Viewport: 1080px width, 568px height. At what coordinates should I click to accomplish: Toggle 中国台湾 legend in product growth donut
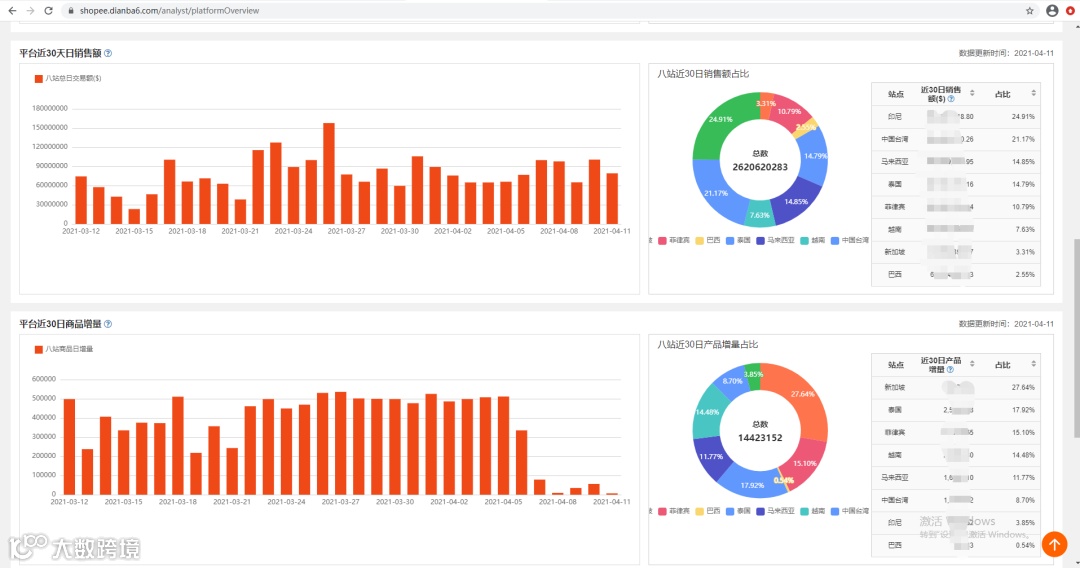[x=850, y=511]
